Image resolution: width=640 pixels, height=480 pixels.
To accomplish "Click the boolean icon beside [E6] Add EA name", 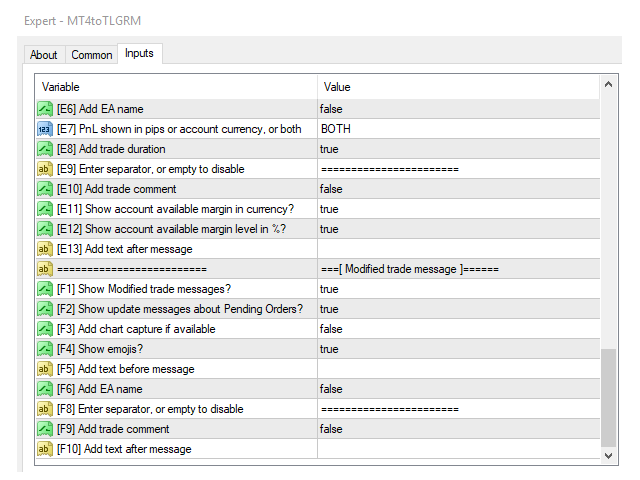I will coord(45,109).
